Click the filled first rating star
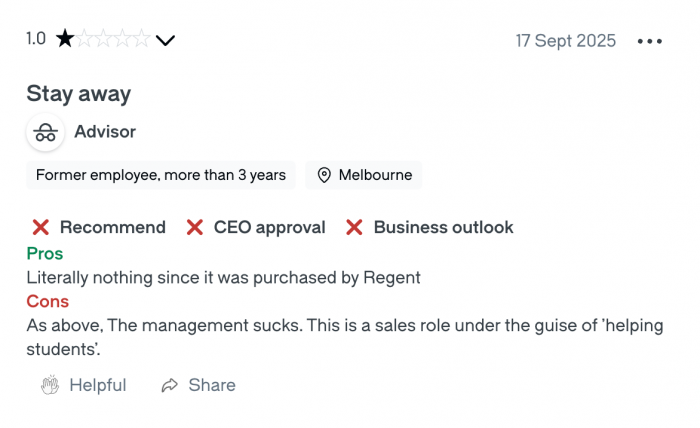 pos(65,39)
